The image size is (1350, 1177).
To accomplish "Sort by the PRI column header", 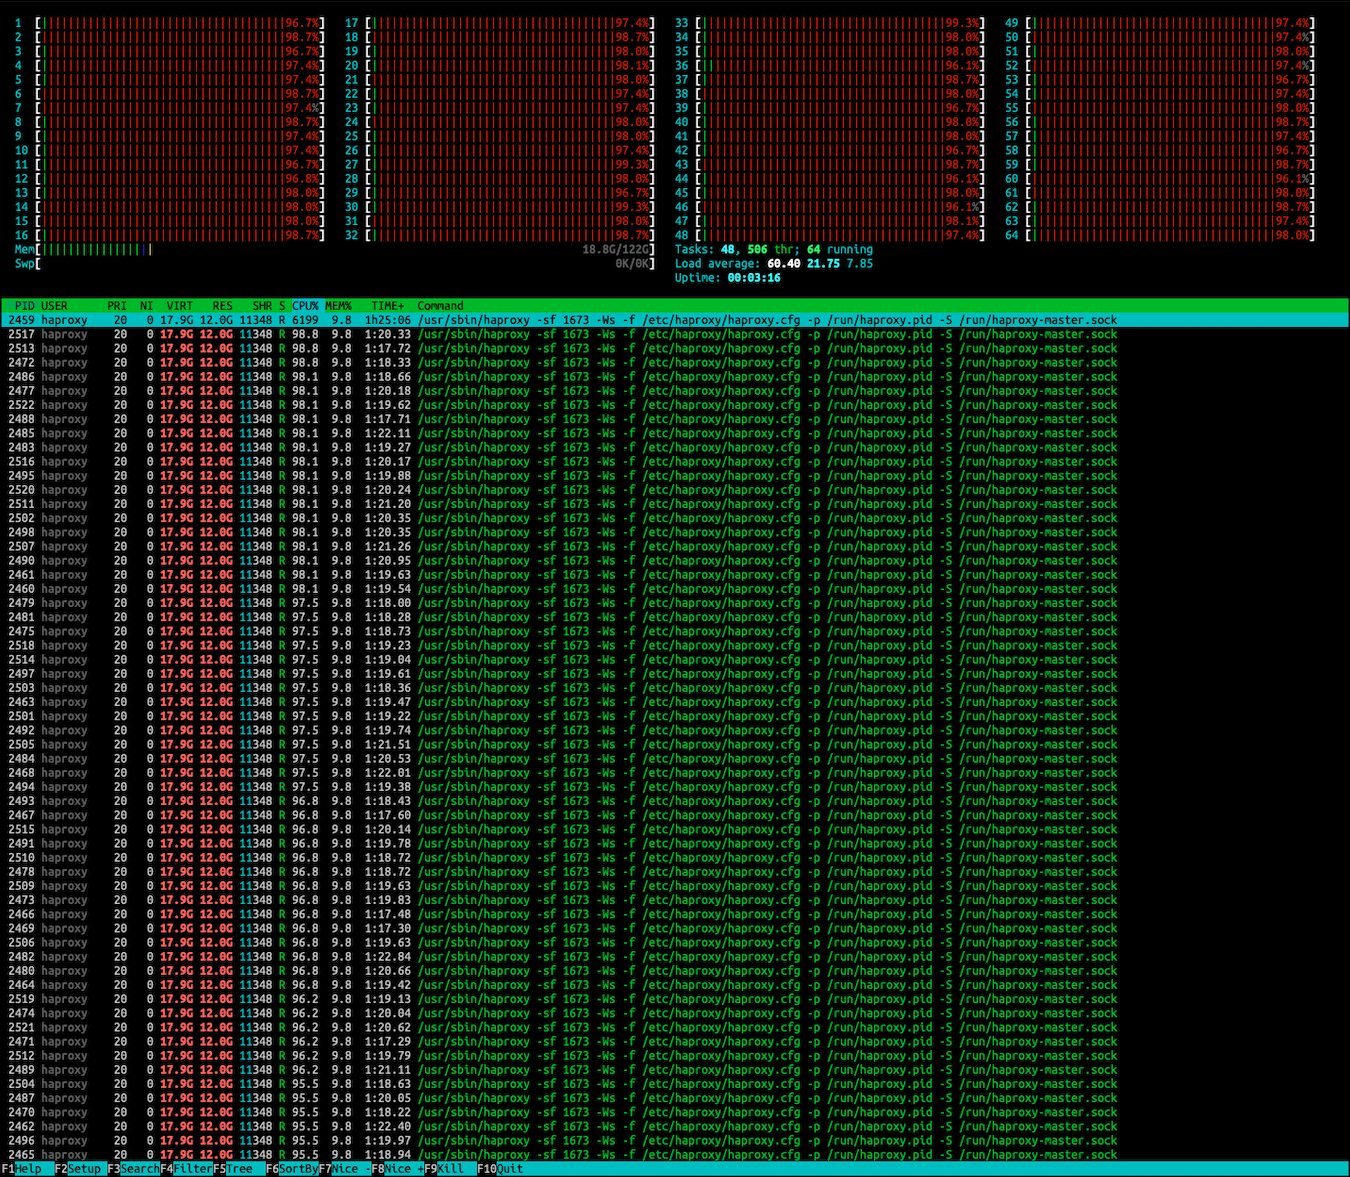I will pyautogui.click(x=117, y=306).
